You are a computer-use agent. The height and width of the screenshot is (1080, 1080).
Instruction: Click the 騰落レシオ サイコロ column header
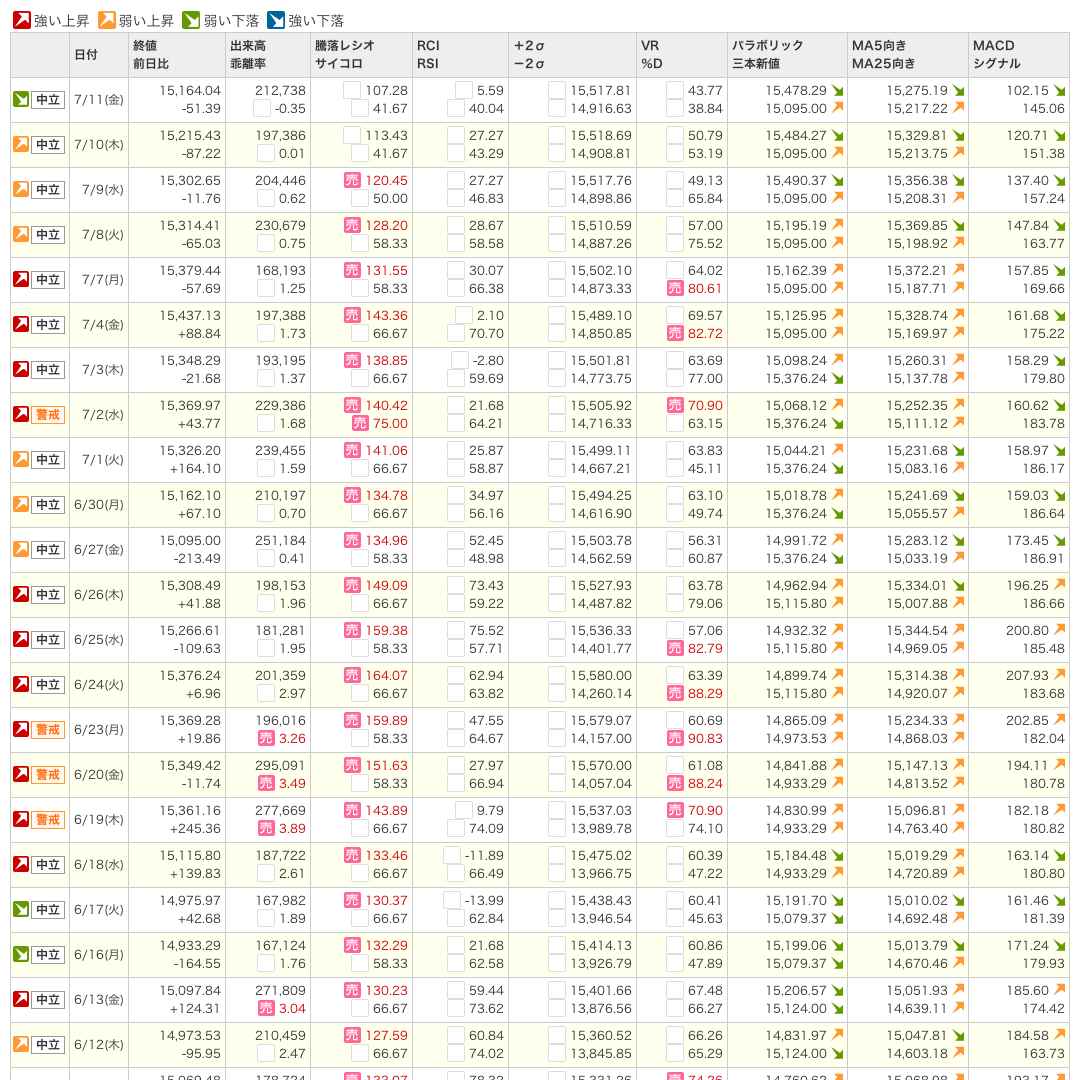[362, 54]
